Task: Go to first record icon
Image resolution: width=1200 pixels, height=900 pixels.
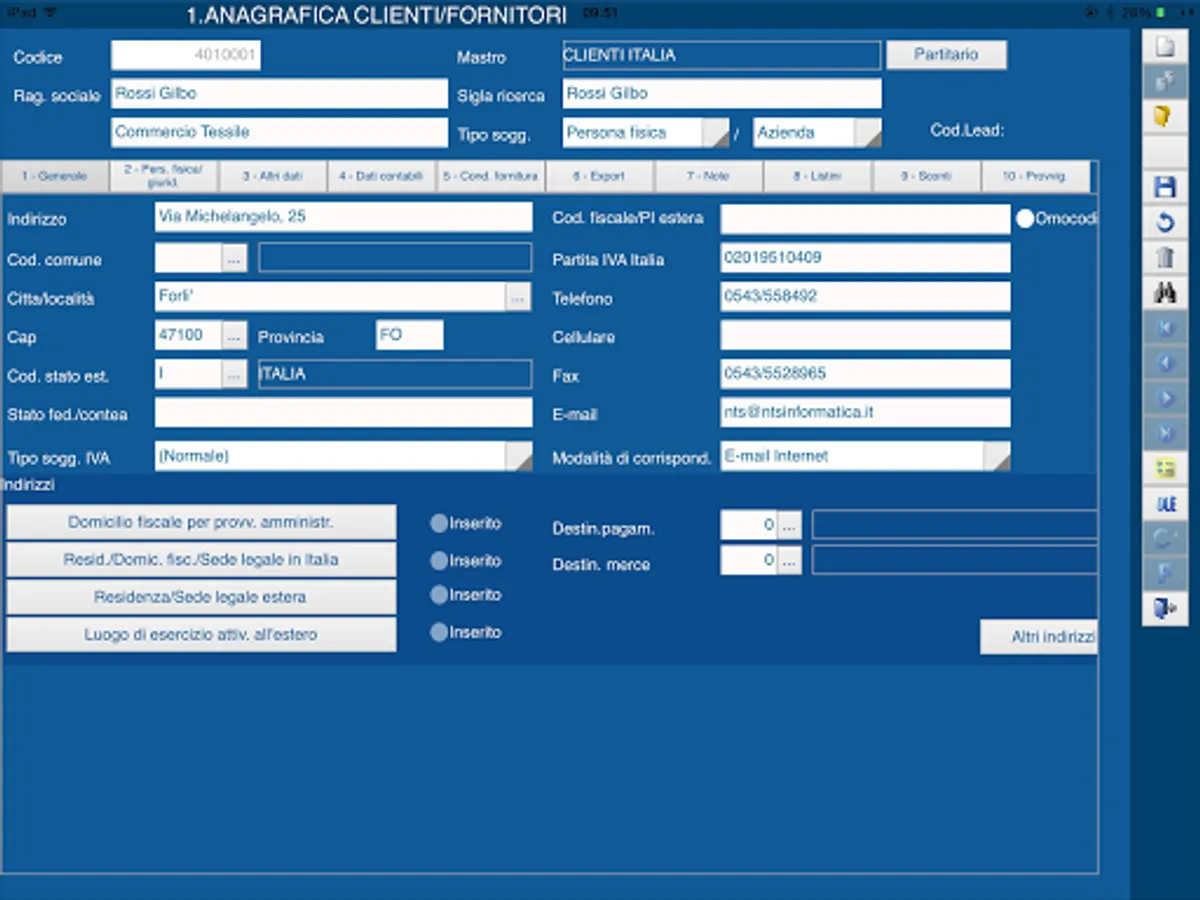Action: [x=1164, y=328]
